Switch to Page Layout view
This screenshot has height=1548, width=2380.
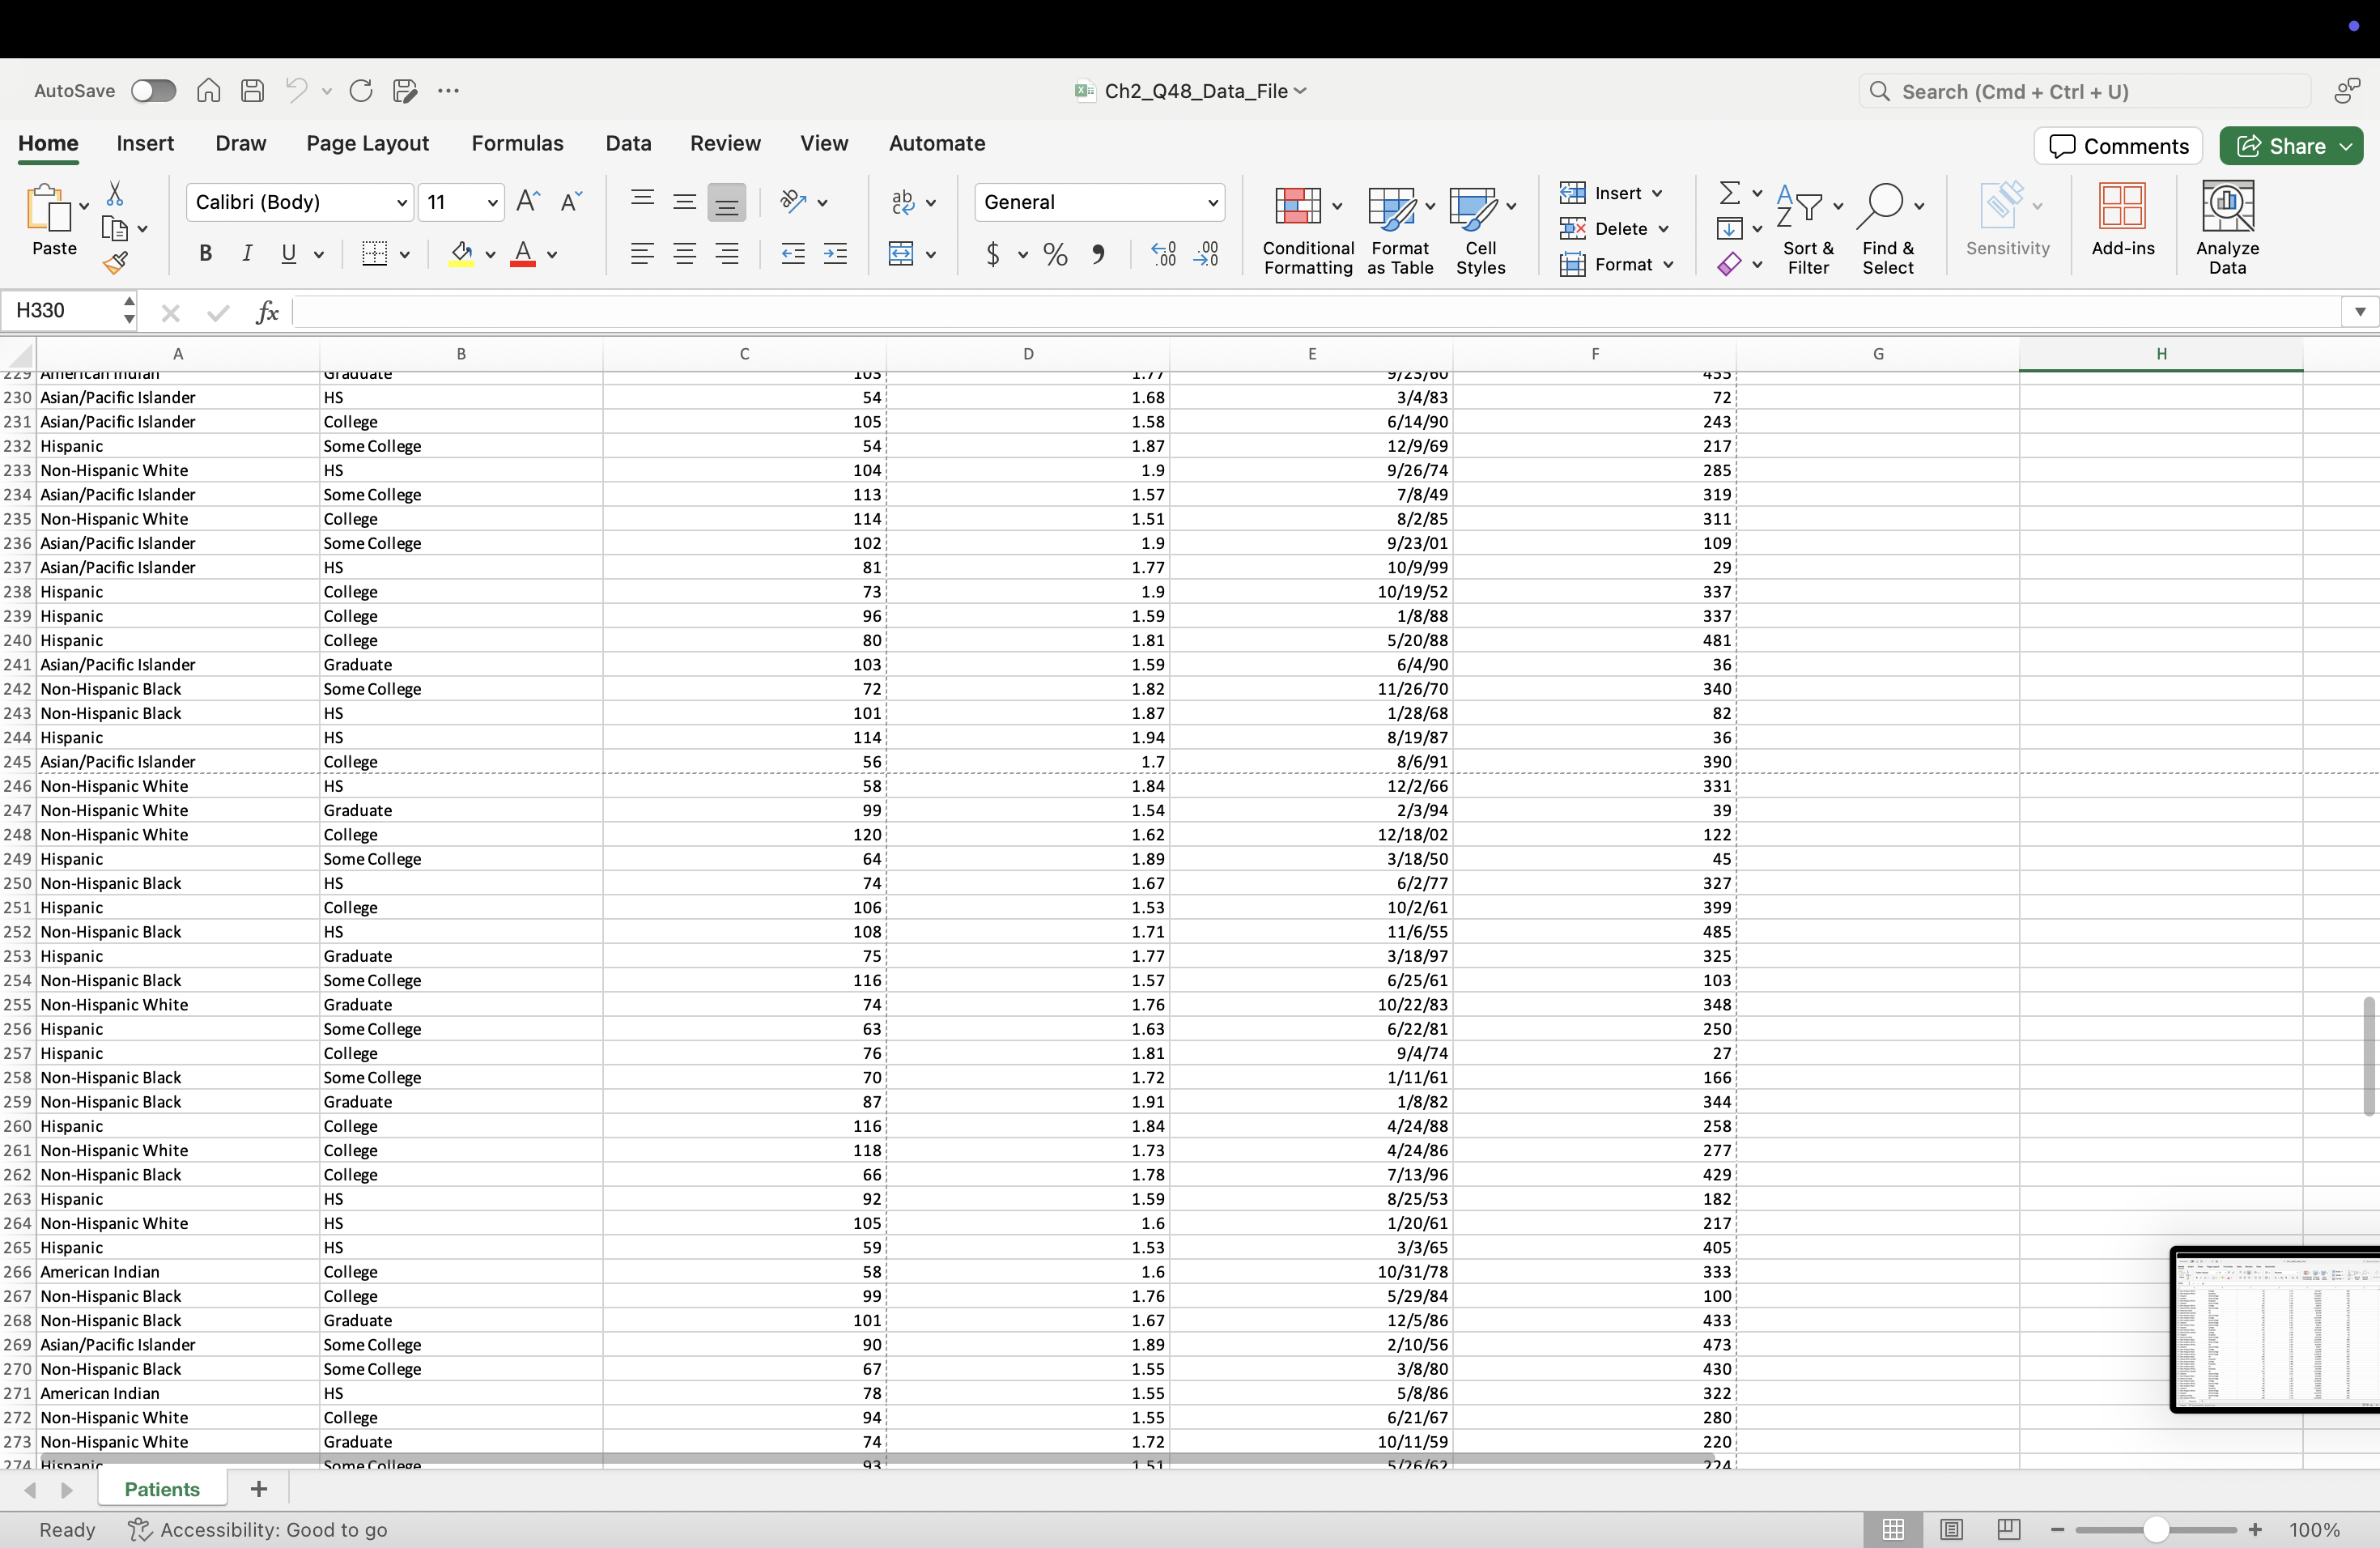(1951, 1529)
